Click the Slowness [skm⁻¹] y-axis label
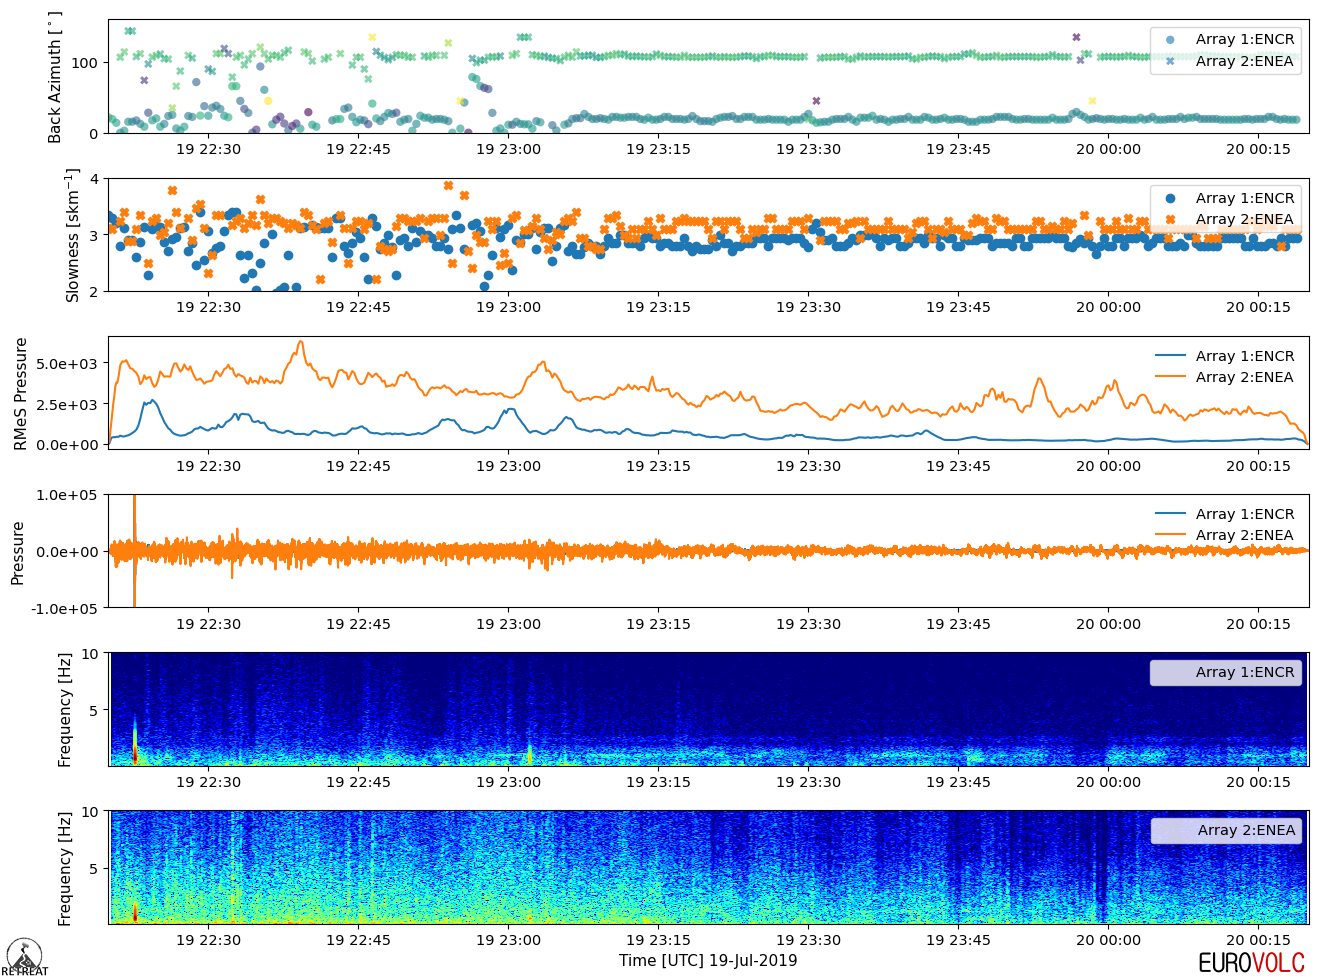This screenshot has height=978, width=1318. (x=72, y=235)
